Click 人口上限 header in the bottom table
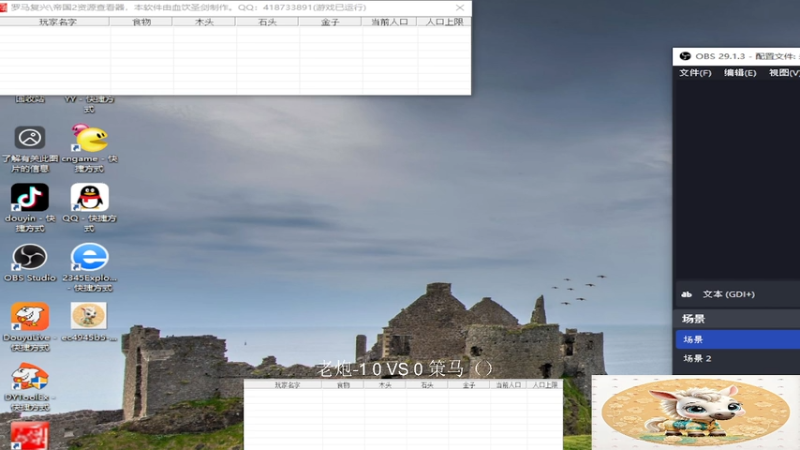800x450 pixels. coord(545,385)
